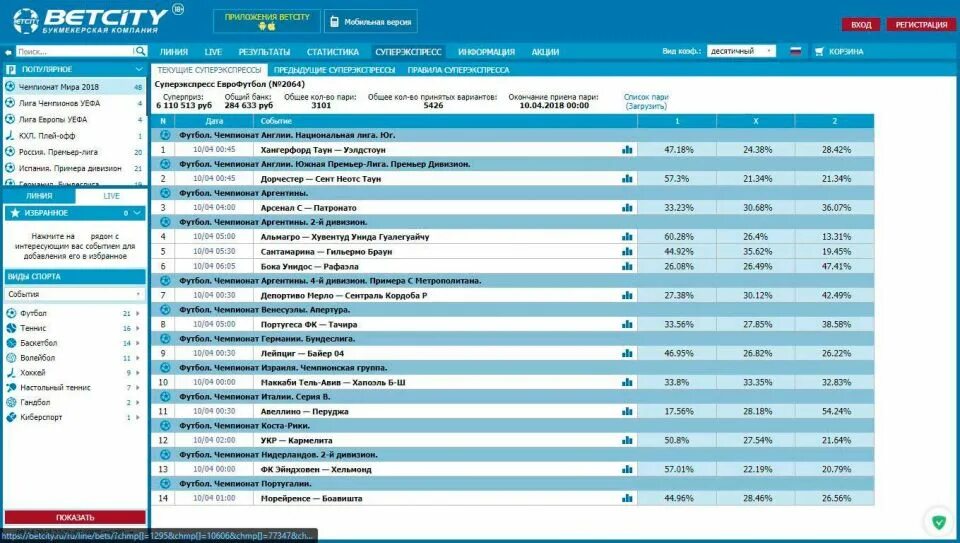960x543 pixels.
Task: Pick draw X at 21.34% for Дорчестер
Action: click(x=756, y=179)
